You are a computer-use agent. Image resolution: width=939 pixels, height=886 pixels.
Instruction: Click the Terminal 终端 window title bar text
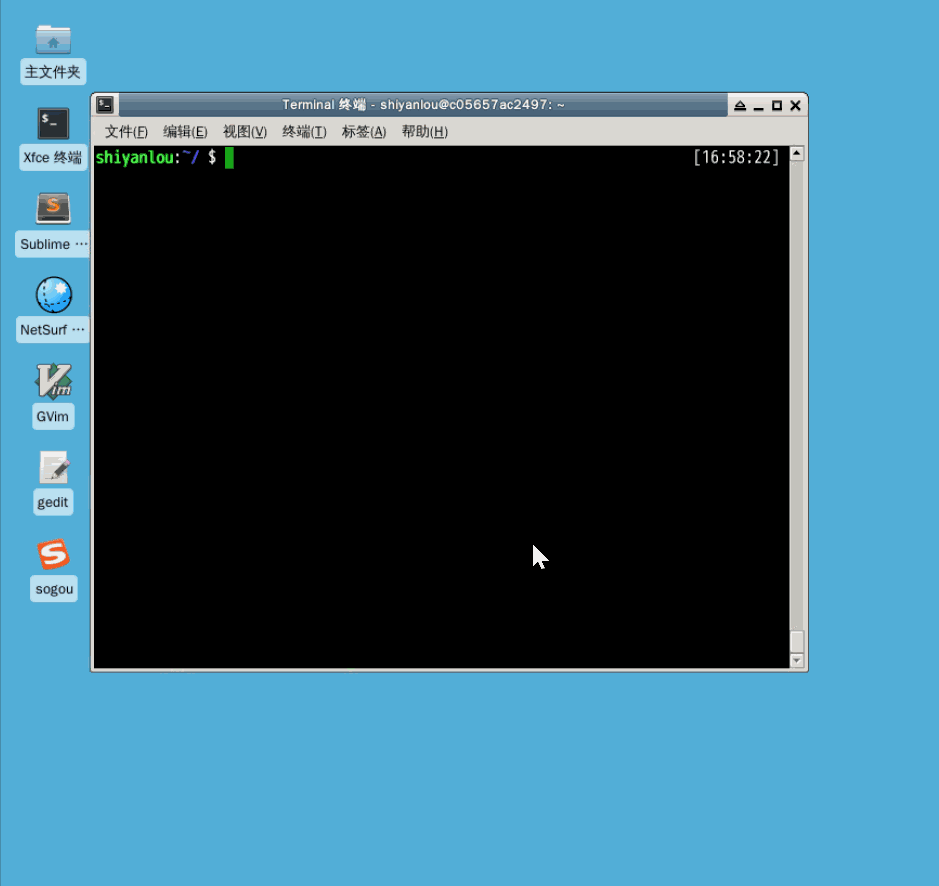[x=423, y=105]
